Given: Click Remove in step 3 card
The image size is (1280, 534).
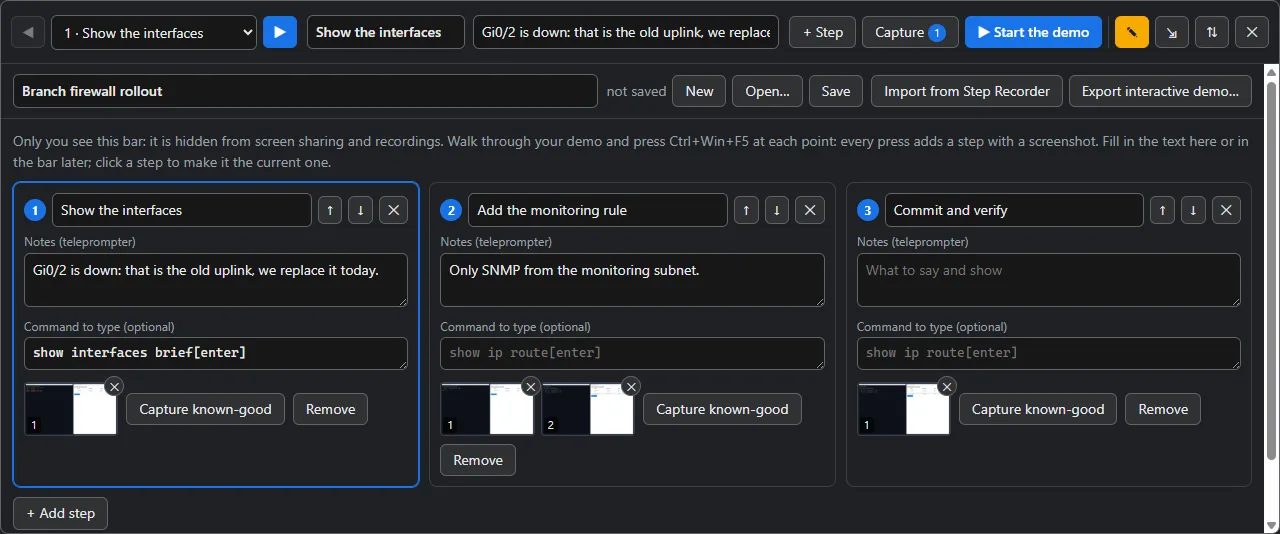Looking at the screenshot, I should 1163,409.
